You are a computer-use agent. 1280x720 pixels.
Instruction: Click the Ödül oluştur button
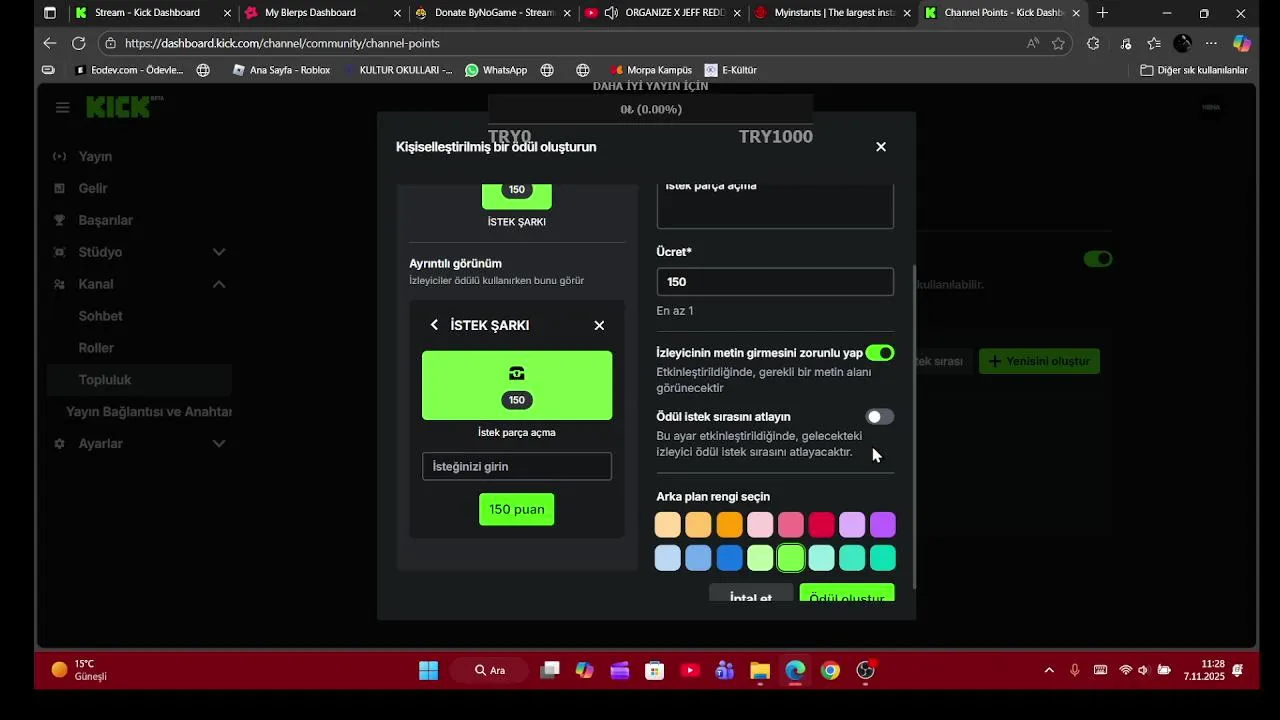coord(847,593)
